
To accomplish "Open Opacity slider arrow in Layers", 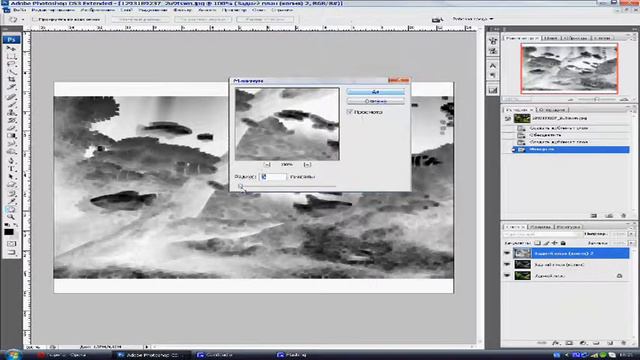I will tap(631, 234).
